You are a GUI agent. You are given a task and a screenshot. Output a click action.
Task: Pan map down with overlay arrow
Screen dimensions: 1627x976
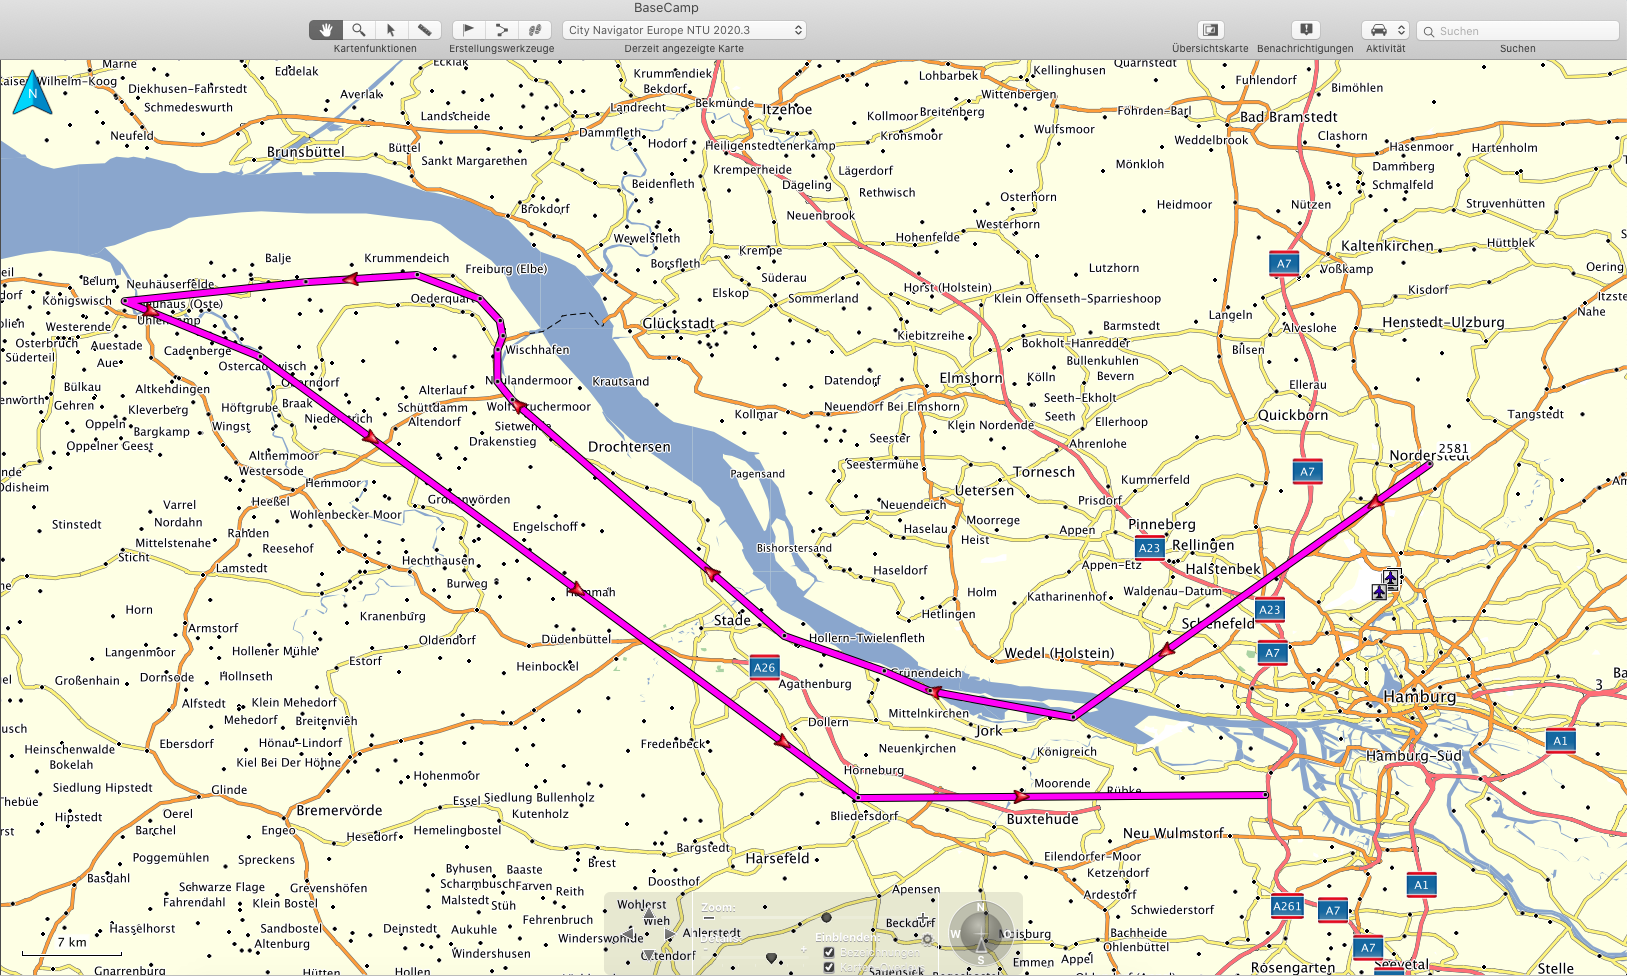pos(649,955)
